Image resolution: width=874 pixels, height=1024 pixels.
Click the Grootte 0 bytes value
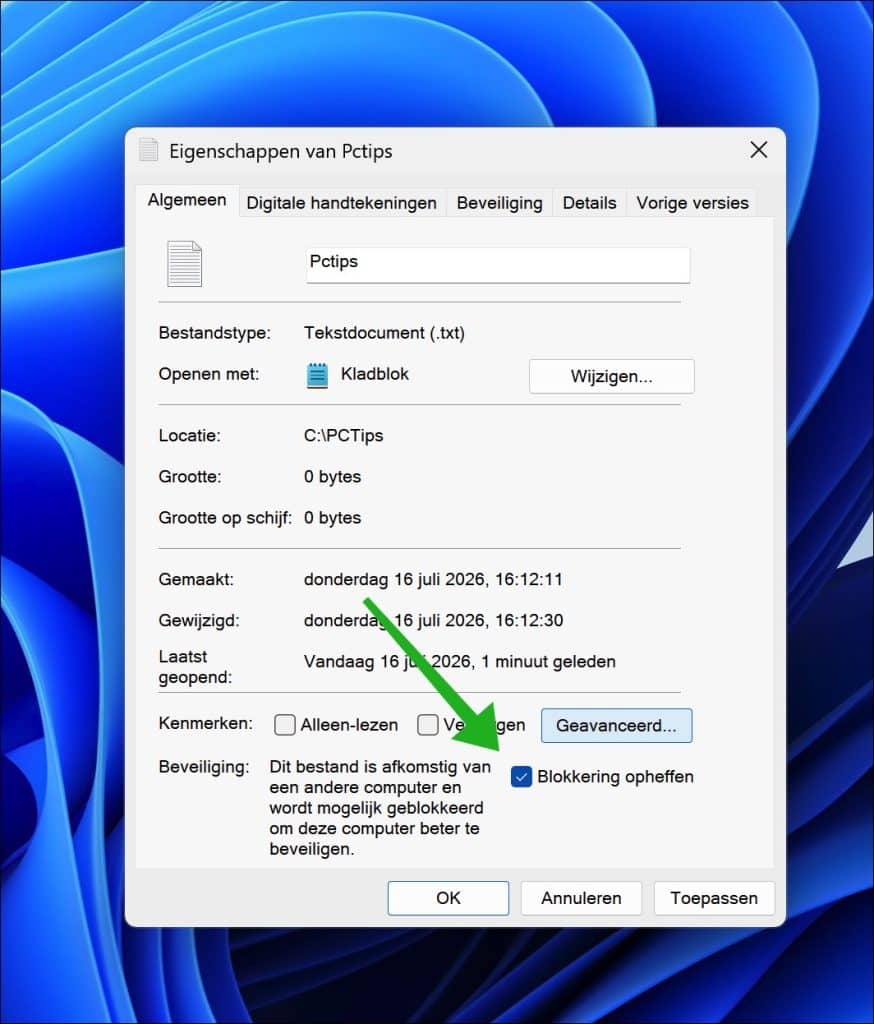(332, 477)
